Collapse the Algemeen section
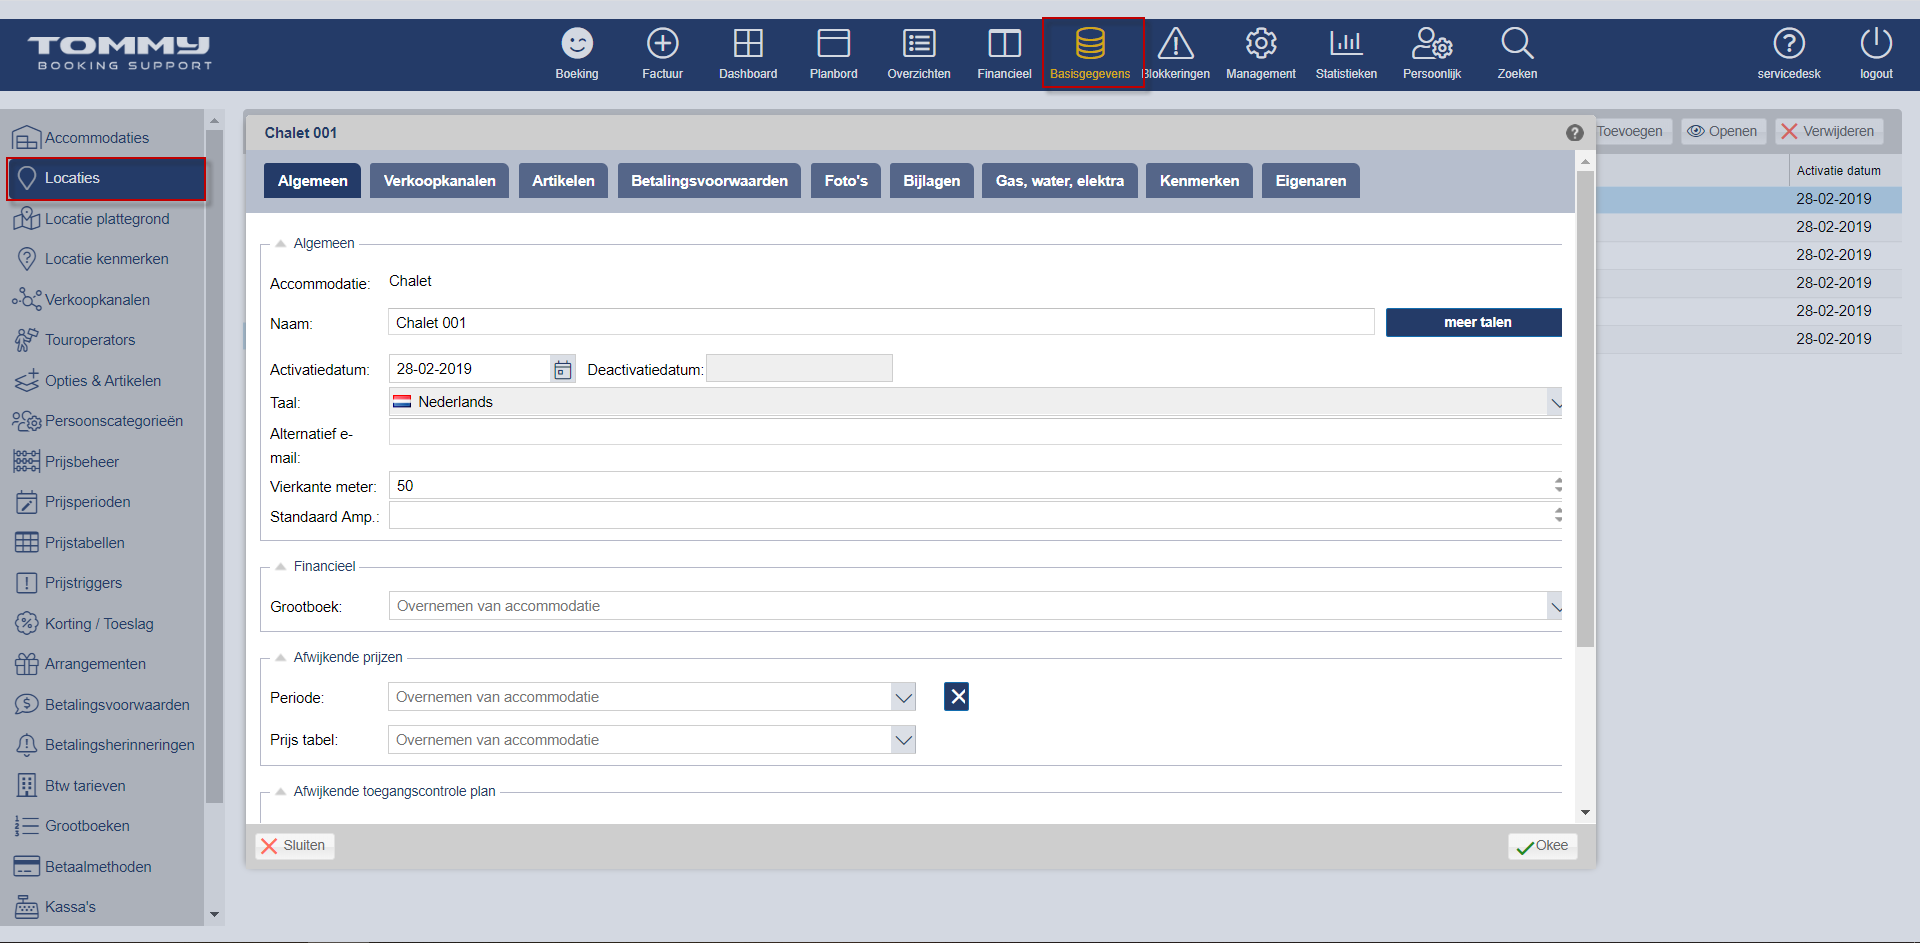1920x943 pixels. coord(281,243)
